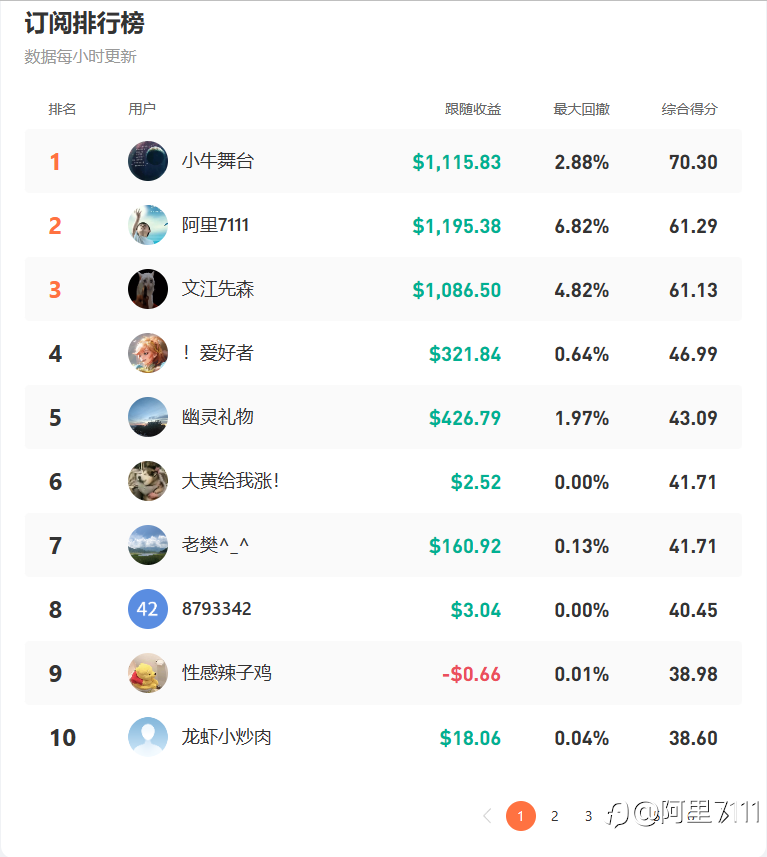Screen dimensions: 767x857
Task: Click the 最大回撤 column header
Action: (581, 109)
